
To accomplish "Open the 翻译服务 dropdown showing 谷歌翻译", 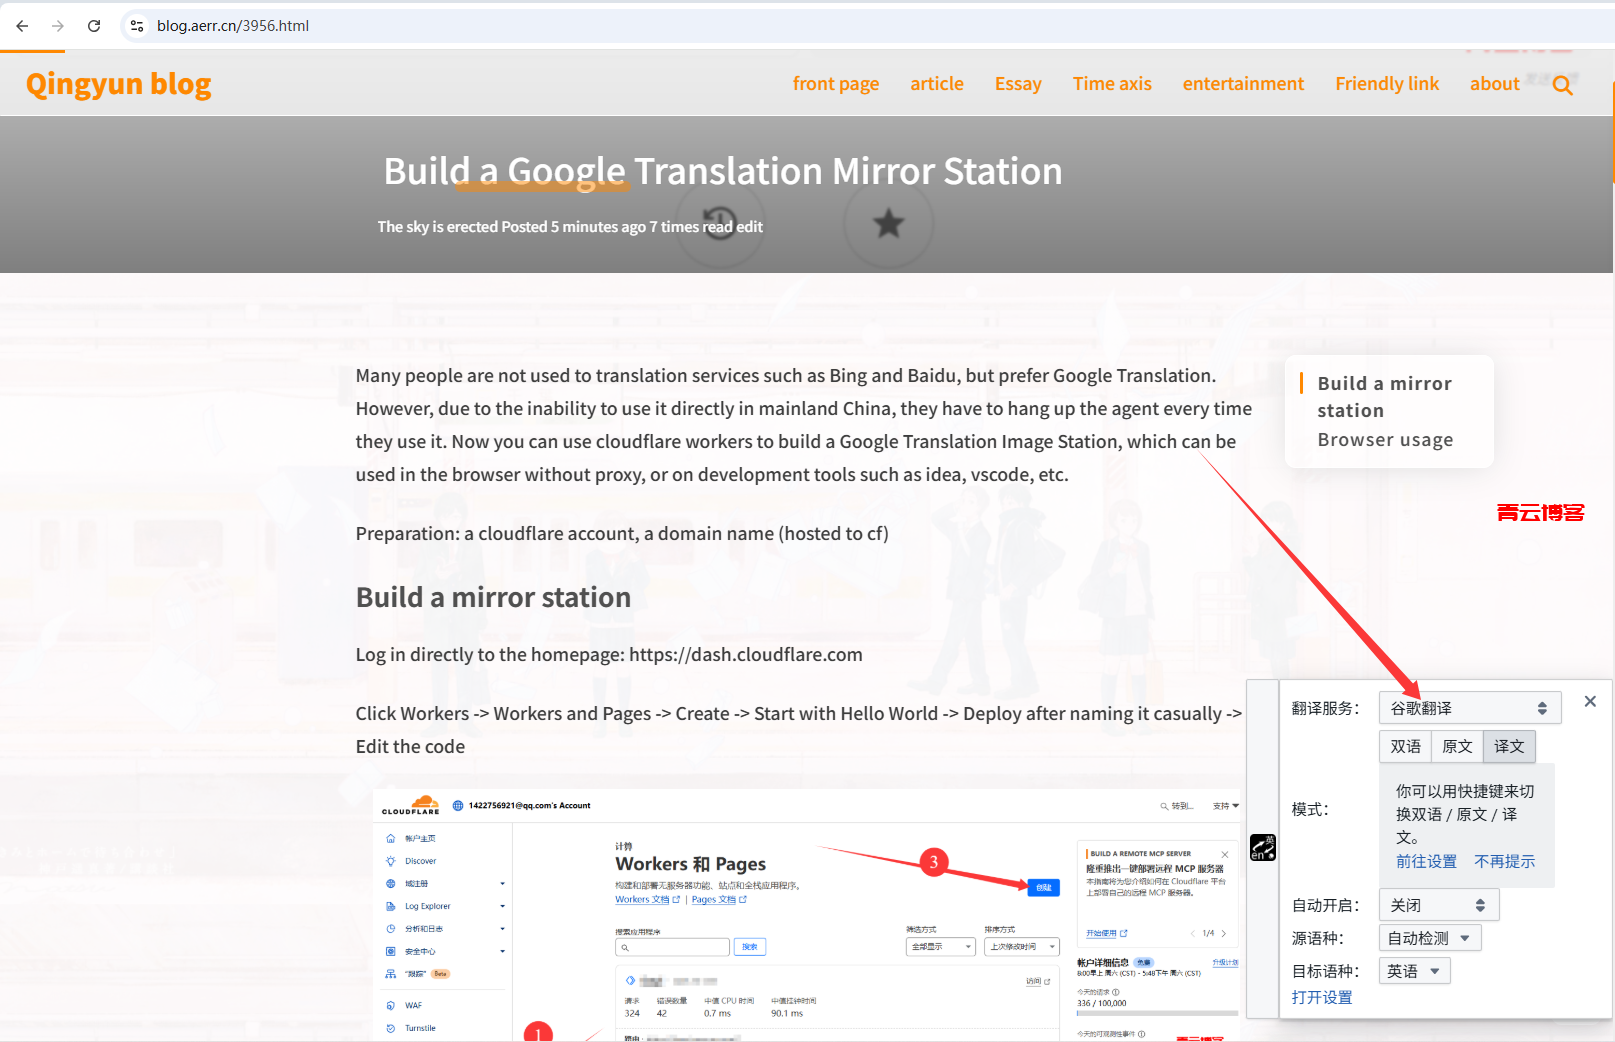I will pyautogui.click(x=1469, y=708).
